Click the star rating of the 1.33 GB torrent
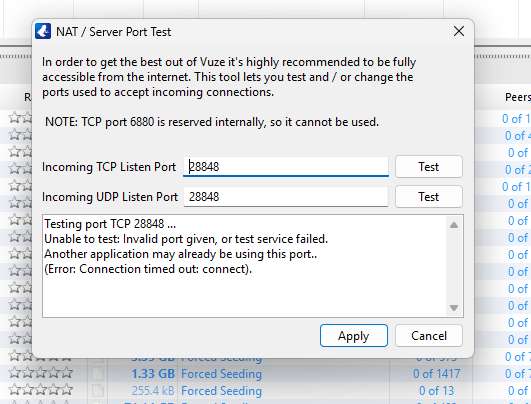Image resolution: width=531 pixels, height=404 pixels. (41, 373)
